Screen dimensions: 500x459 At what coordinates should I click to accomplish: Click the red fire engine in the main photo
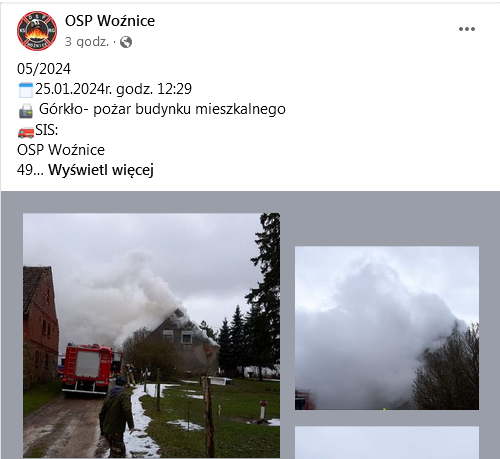click(x=88, y=368)
